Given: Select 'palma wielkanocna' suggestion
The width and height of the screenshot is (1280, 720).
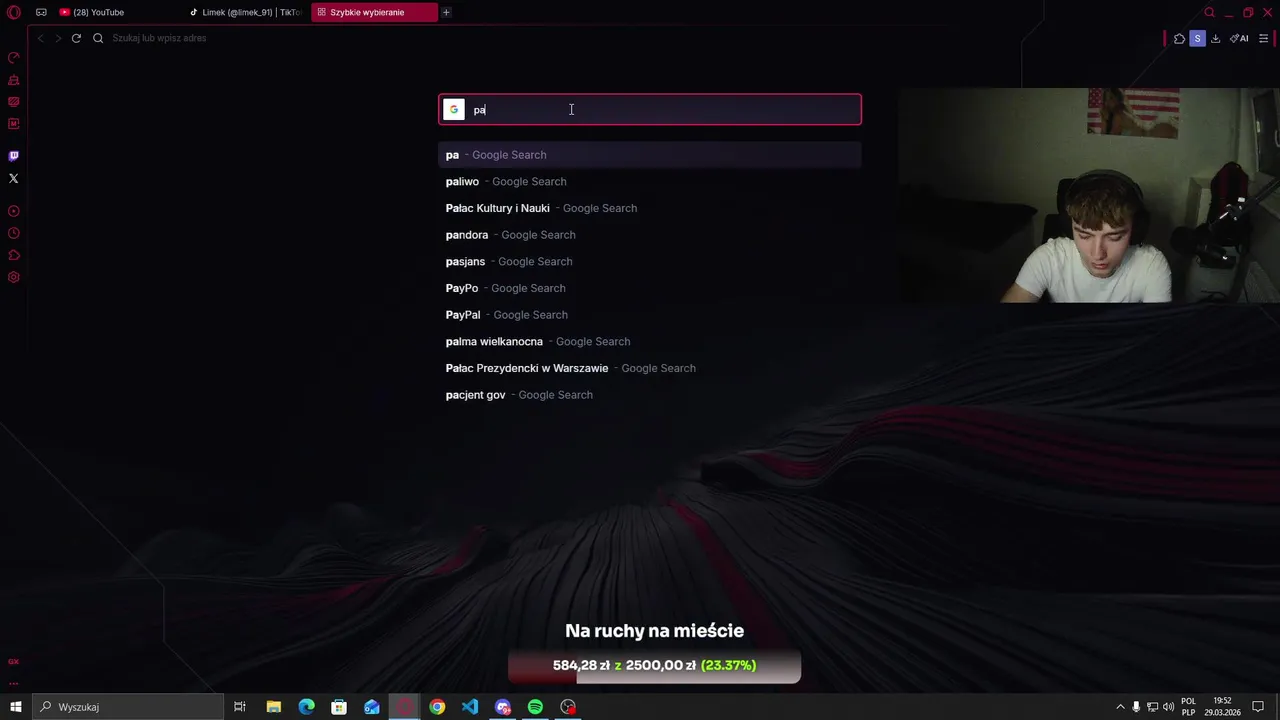Looking at the screenshot, I should click(650, 341).
